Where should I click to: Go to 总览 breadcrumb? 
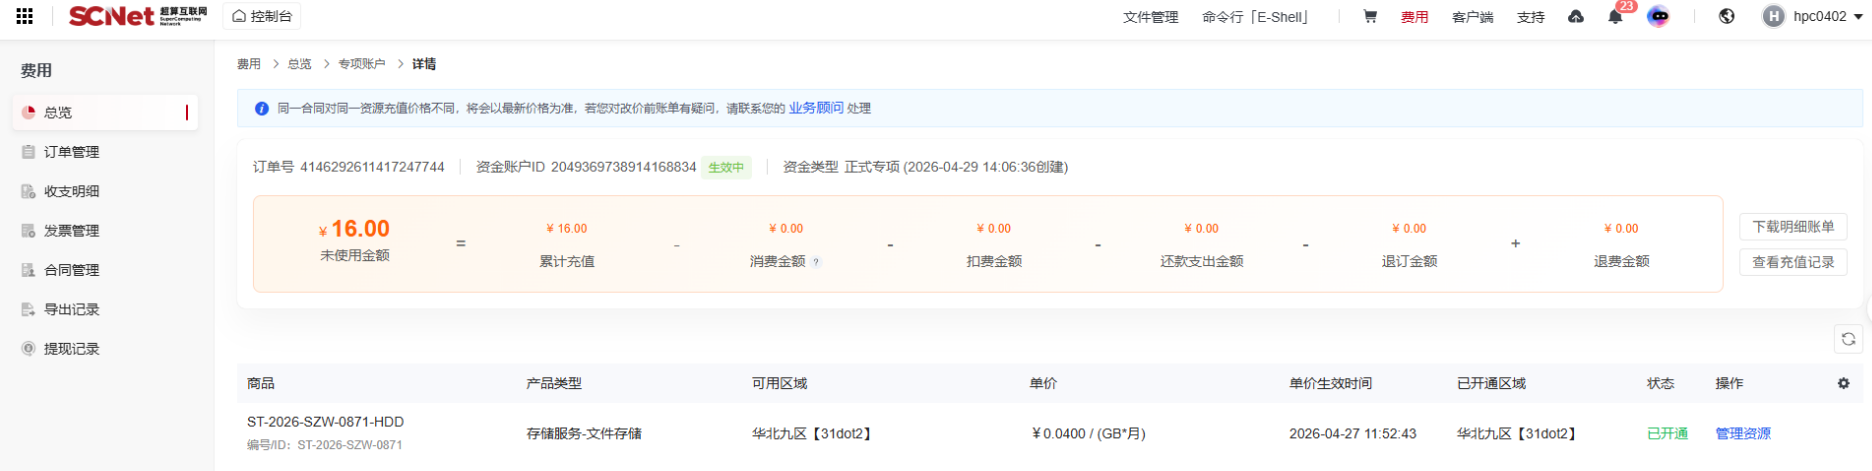[300, 64]
